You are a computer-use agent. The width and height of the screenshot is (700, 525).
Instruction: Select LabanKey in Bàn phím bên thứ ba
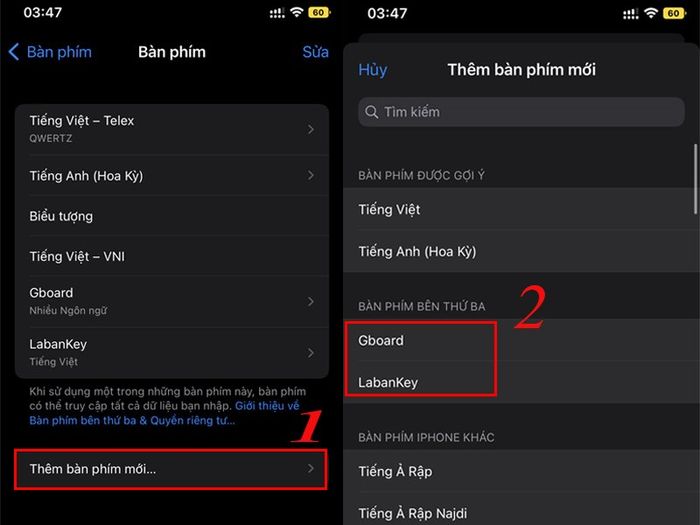coord(521,382)
